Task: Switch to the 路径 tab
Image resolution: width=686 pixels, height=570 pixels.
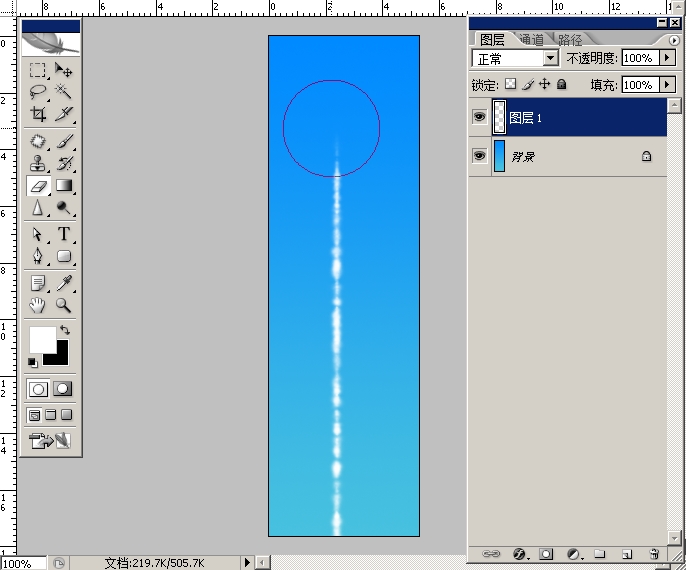Action: [x=570, y=40]
